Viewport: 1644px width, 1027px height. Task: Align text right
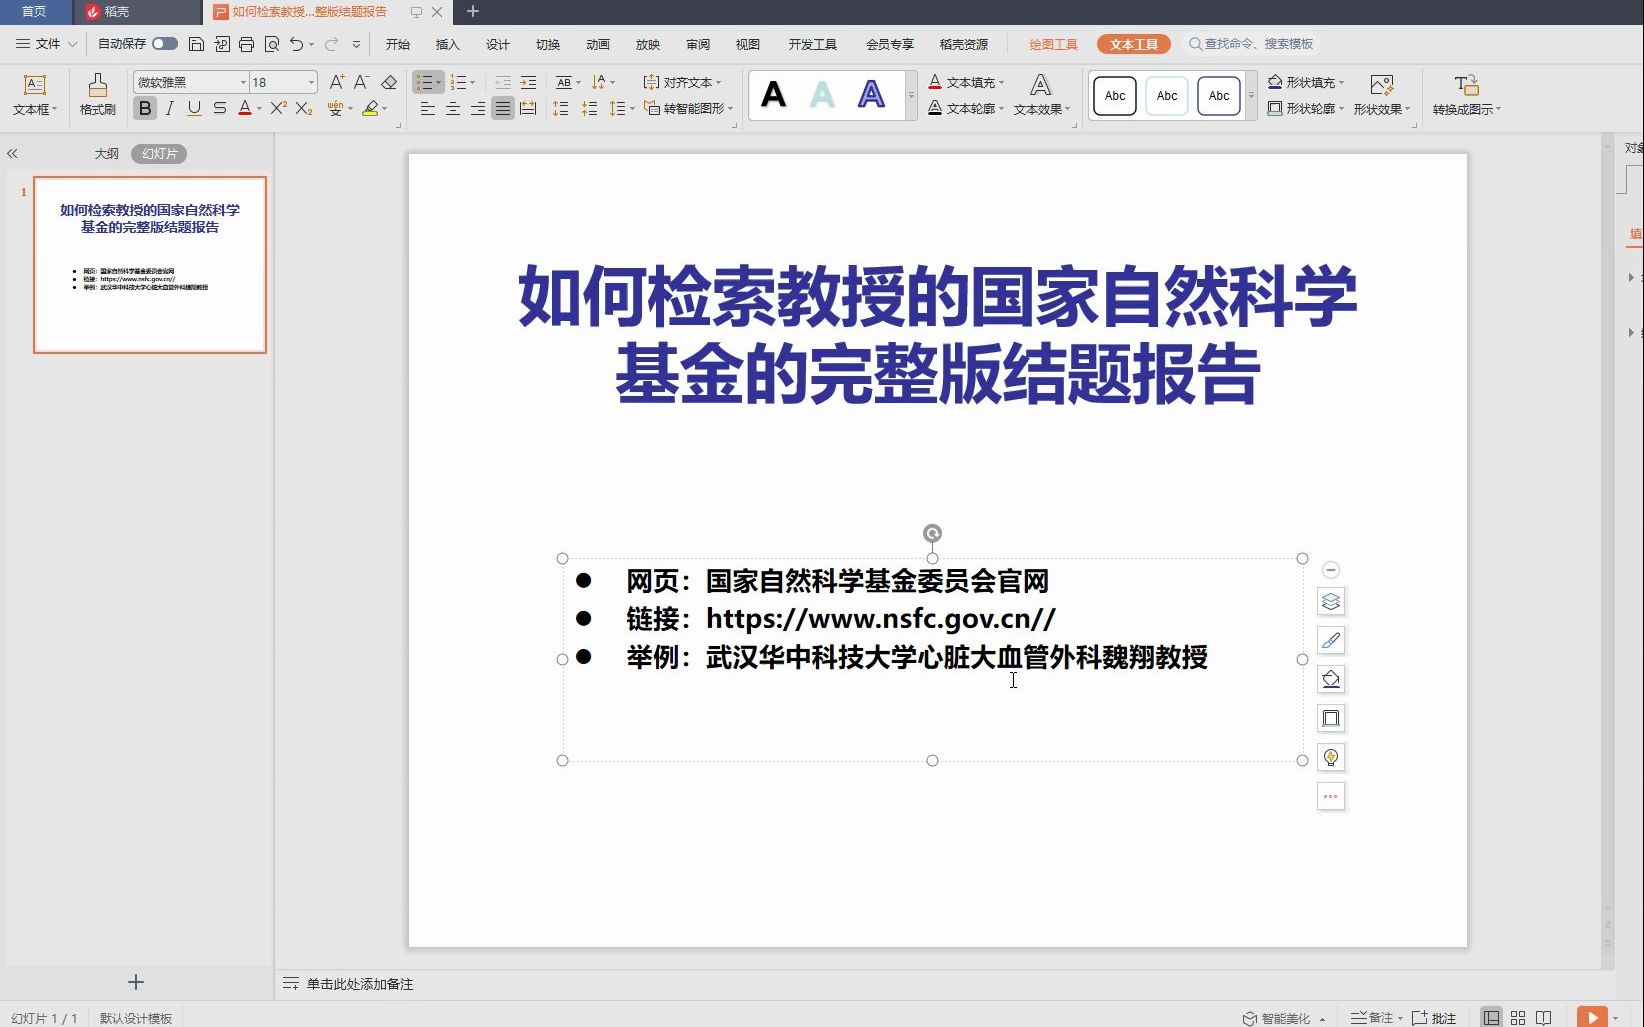[x=478, y=108]
